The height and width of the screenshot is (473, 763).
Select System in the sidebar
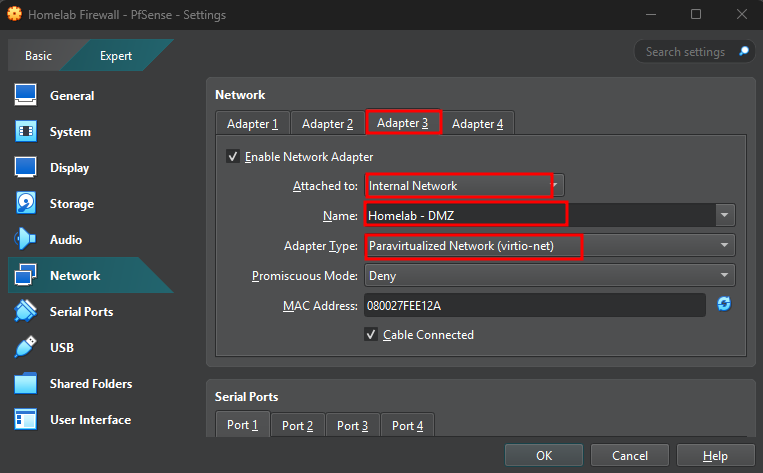pos(70,131)
